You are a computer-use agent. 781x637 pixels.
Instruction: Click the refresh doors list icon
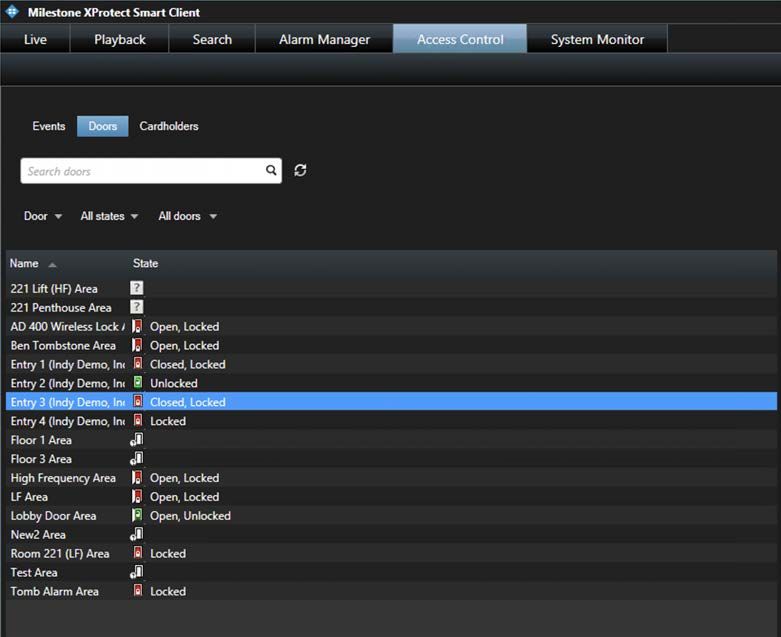(x=300, y=170)
